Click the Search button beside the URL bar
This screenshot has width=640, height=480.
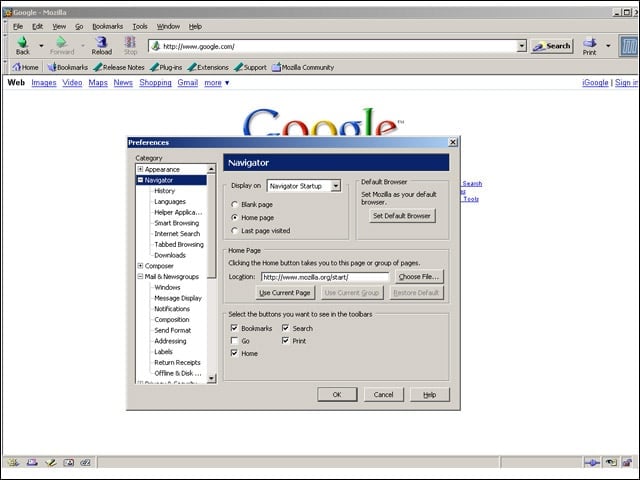[552, 46]
